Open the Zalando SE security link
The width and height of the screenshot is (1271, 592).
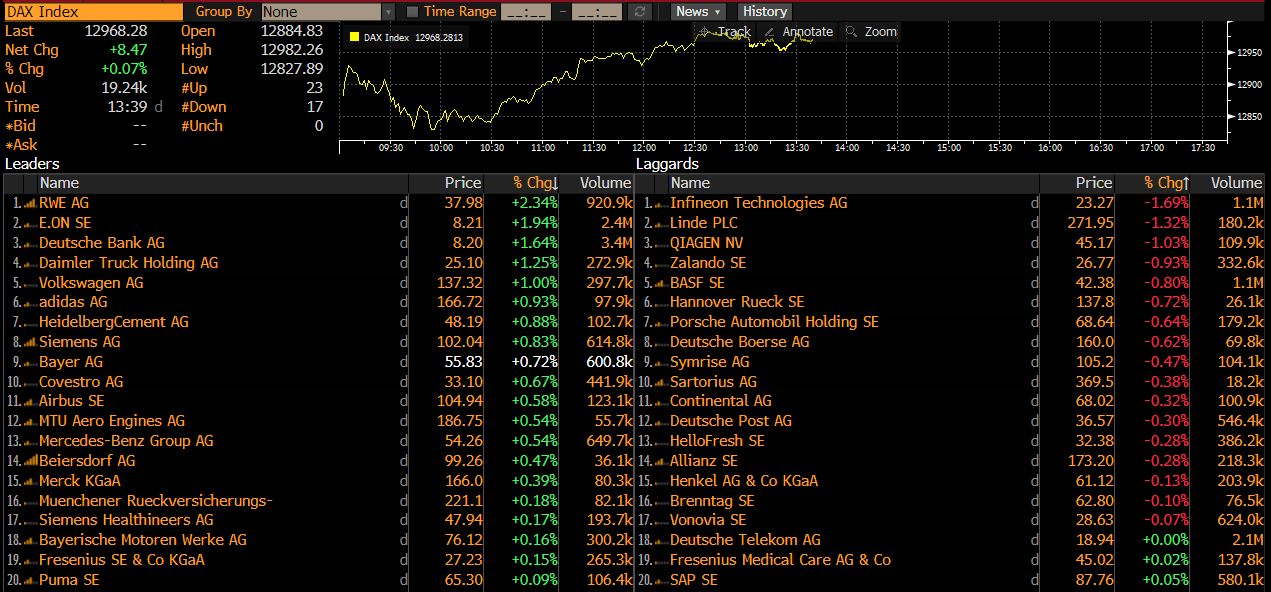707,262
